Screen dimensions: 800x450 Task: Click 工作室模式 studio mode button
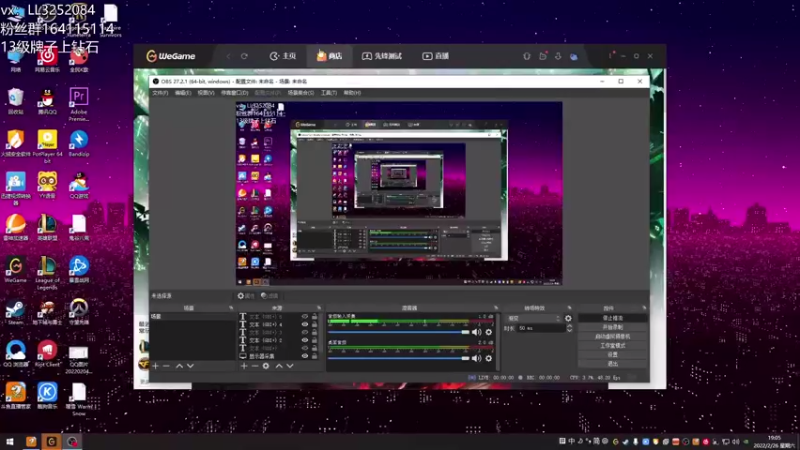click(x=613, y=346)
